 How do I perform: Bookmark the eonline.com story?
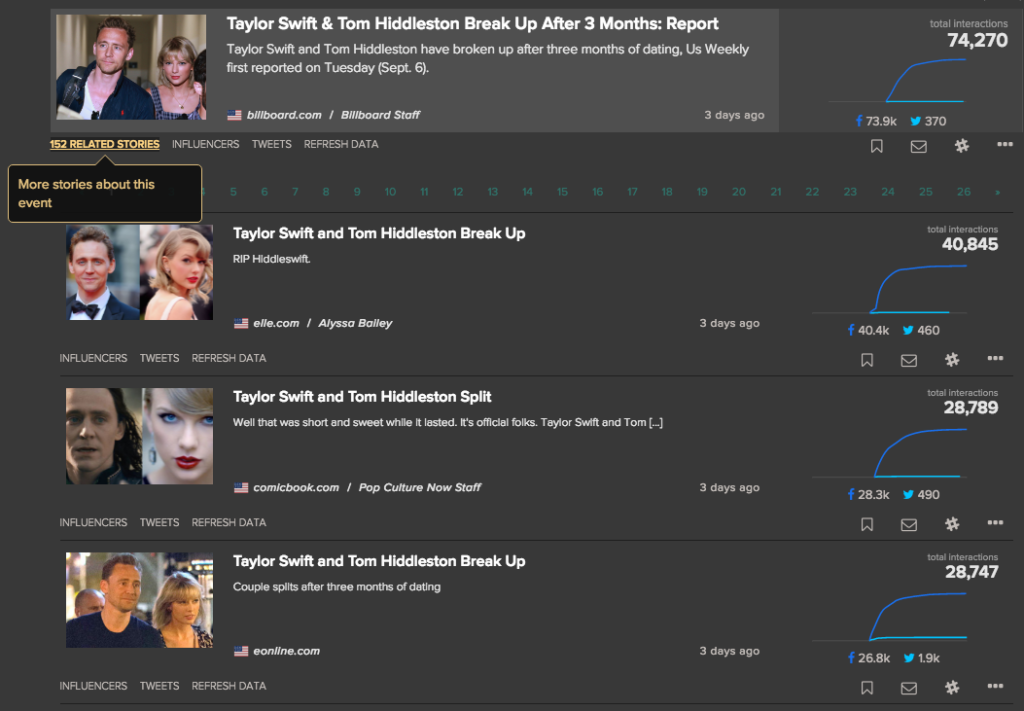click(x=866, y=687)
